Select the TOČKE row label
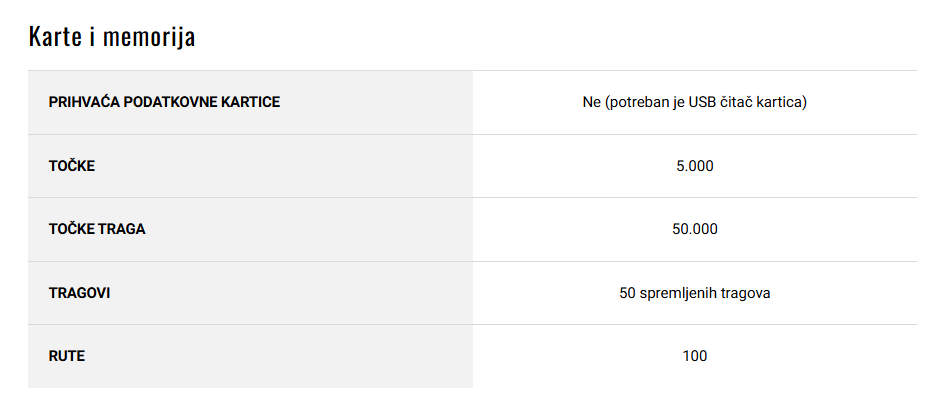Image resolution: width=938 pixels, height=420 pixels. 72,166
